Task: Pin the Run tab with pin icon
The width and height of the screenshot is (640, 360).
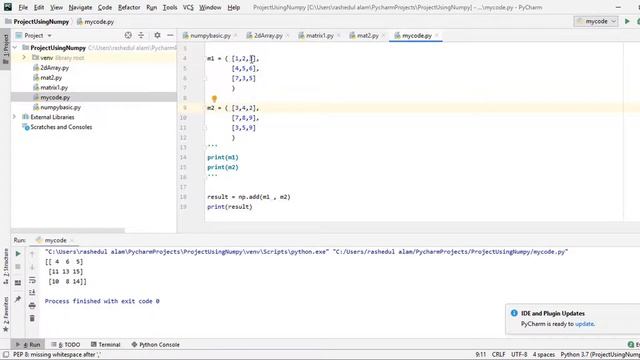Action: [18, 299]
